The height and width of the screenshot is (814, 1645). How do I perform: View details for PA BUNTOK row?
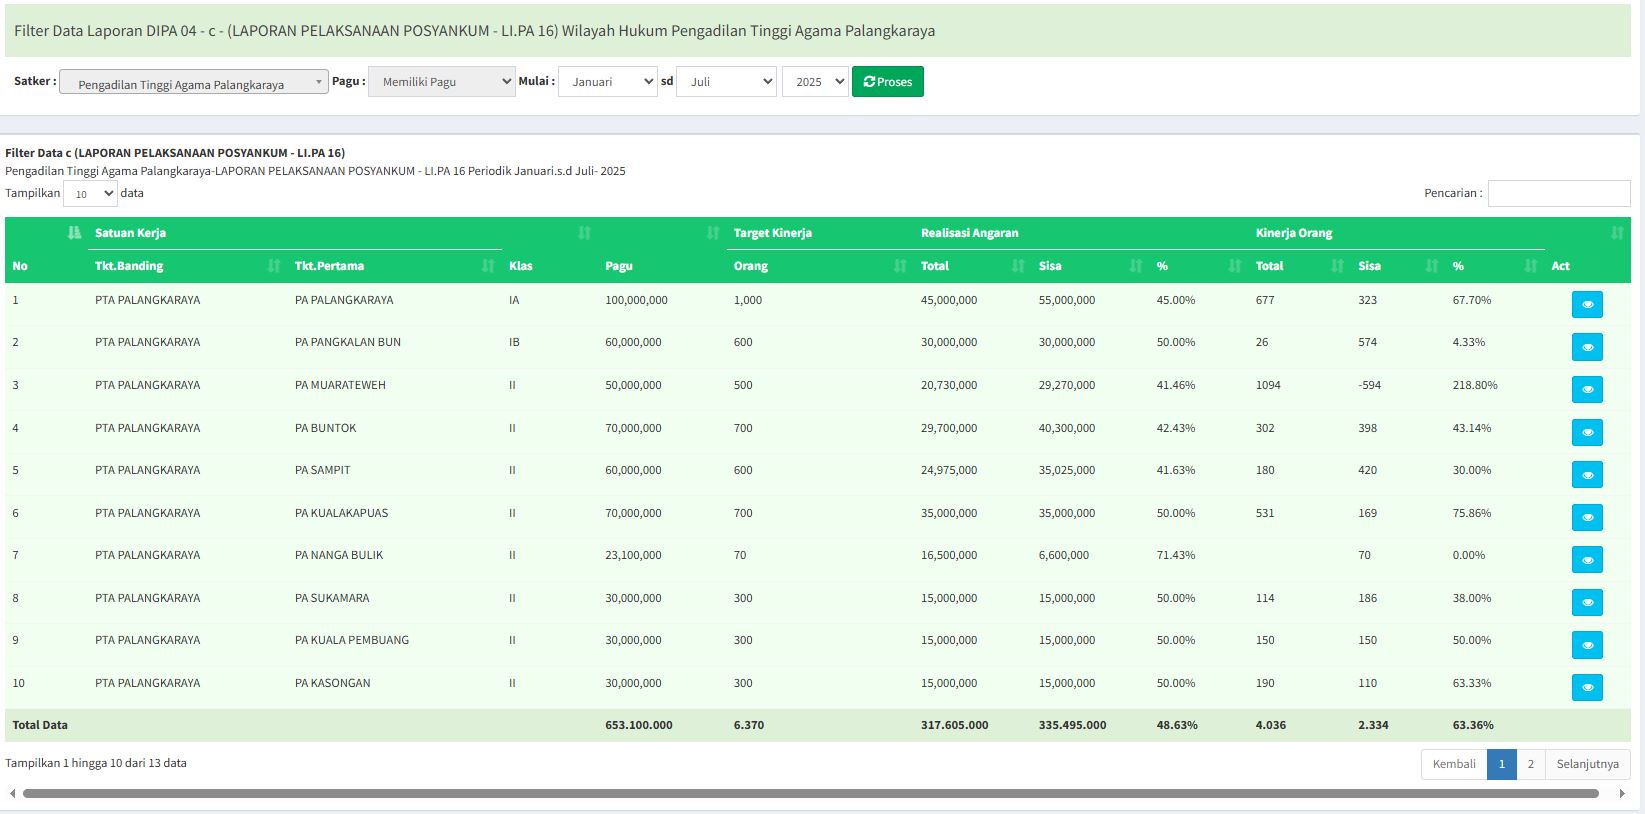[x=1587, y=432]
